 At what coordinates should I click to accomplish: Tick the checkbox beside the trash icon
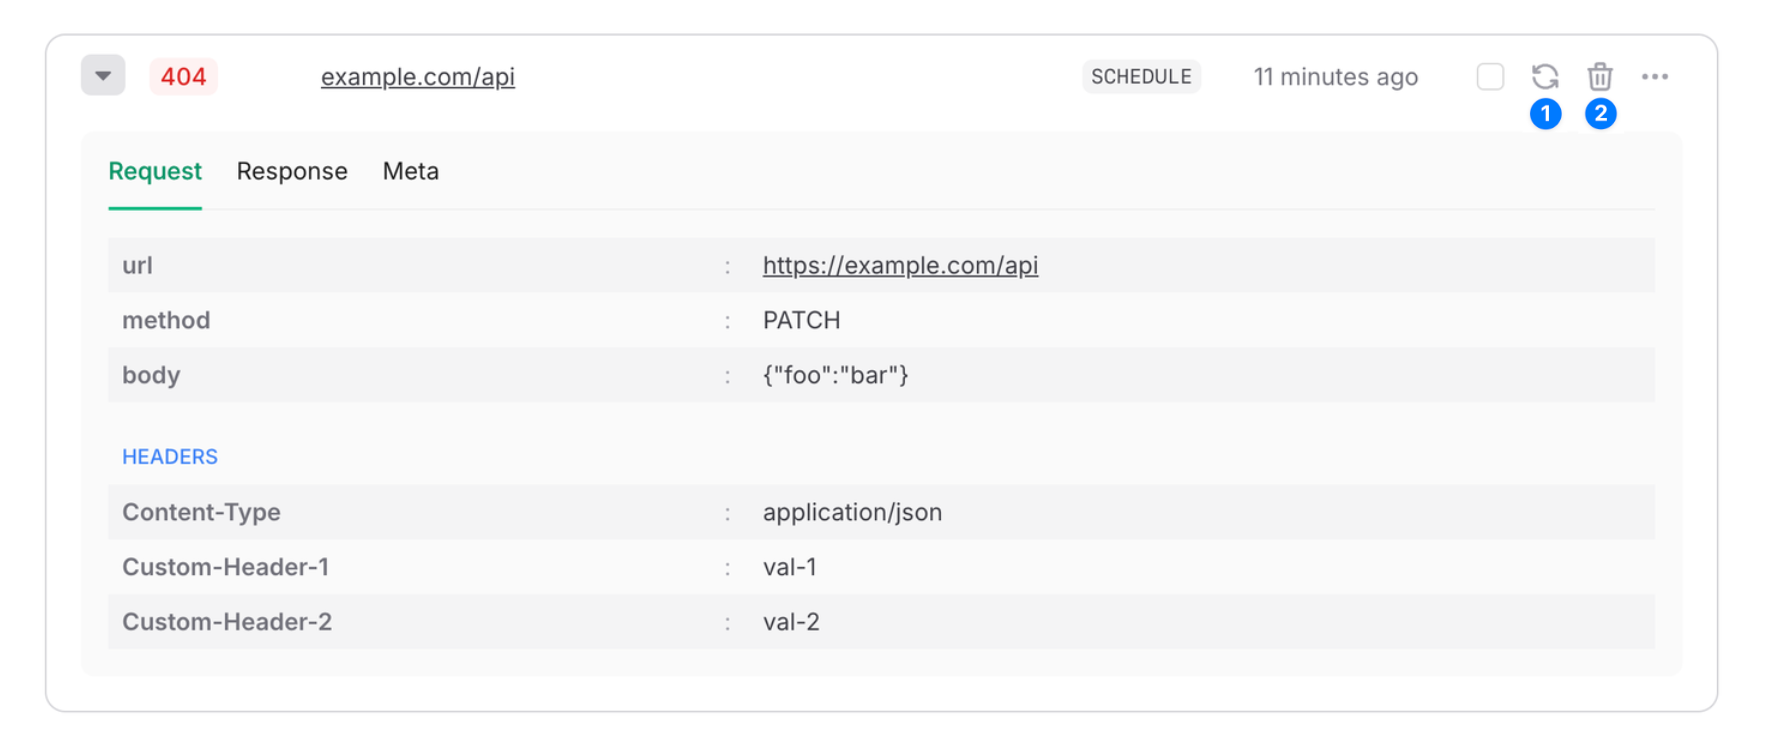[x=1490, y=77]
